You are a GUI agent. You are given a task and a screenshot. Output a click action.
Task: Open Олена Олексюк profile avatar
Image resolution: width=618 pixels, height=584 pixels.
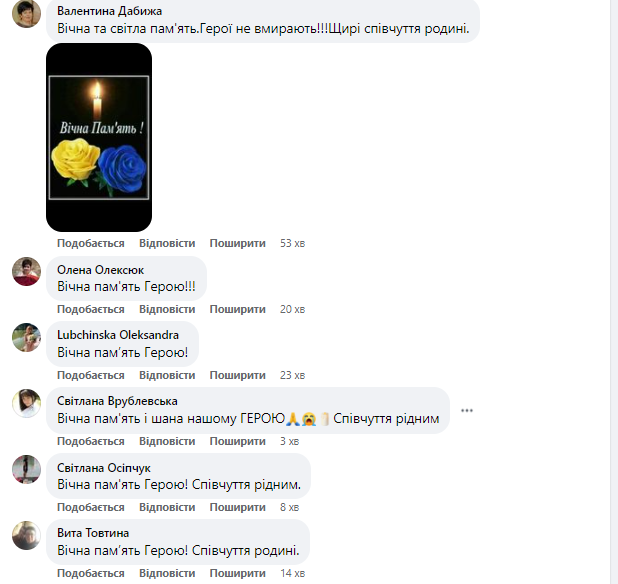(x=26, y=272)
